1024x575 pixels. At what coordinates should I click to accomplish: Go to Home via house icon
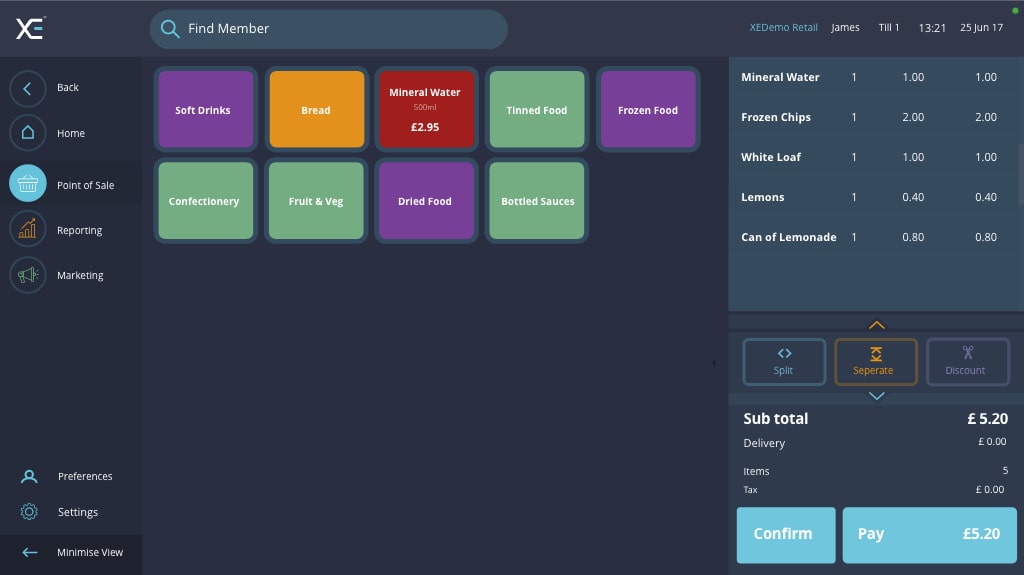(28, 133)
